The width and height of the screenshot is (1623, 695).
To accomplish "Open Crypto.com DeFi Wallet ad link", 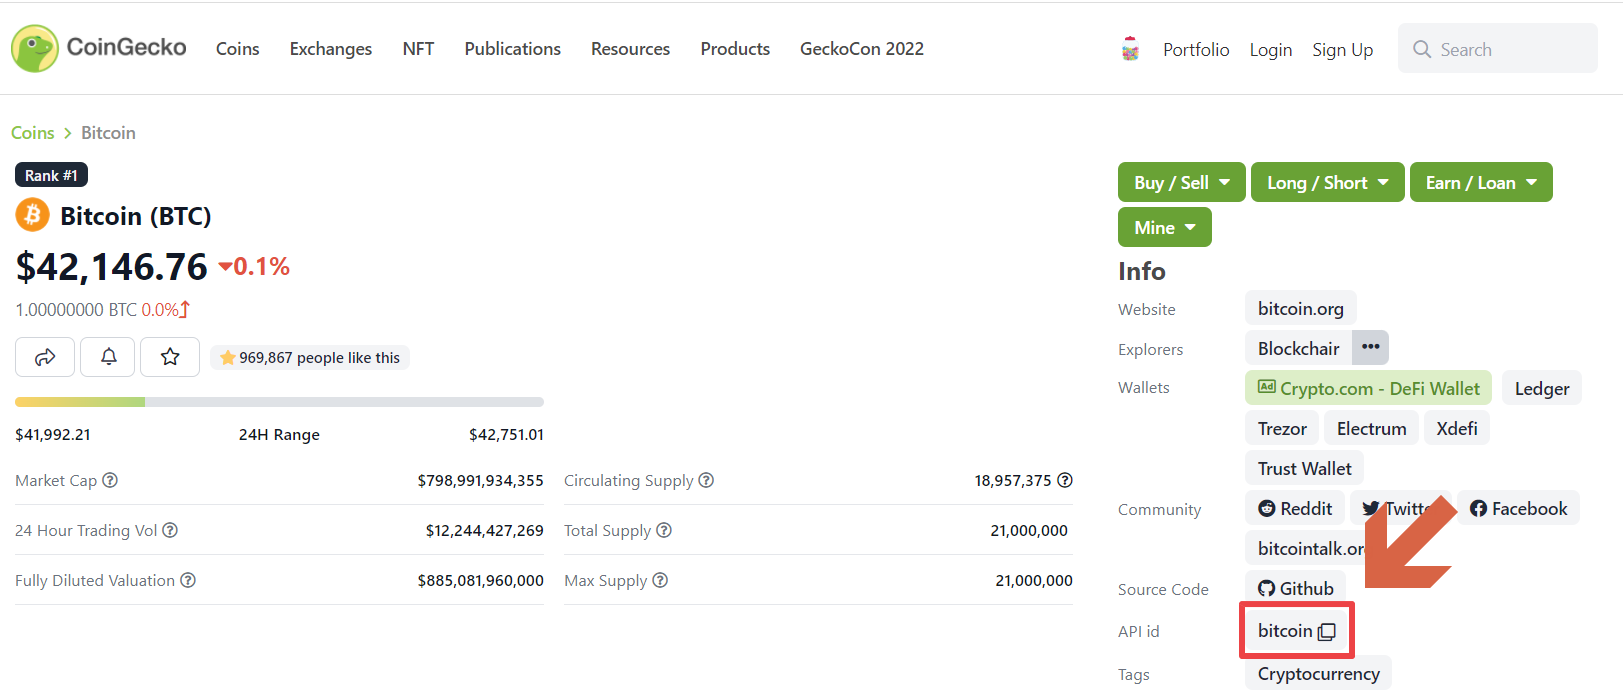I will coord(1369,388).
